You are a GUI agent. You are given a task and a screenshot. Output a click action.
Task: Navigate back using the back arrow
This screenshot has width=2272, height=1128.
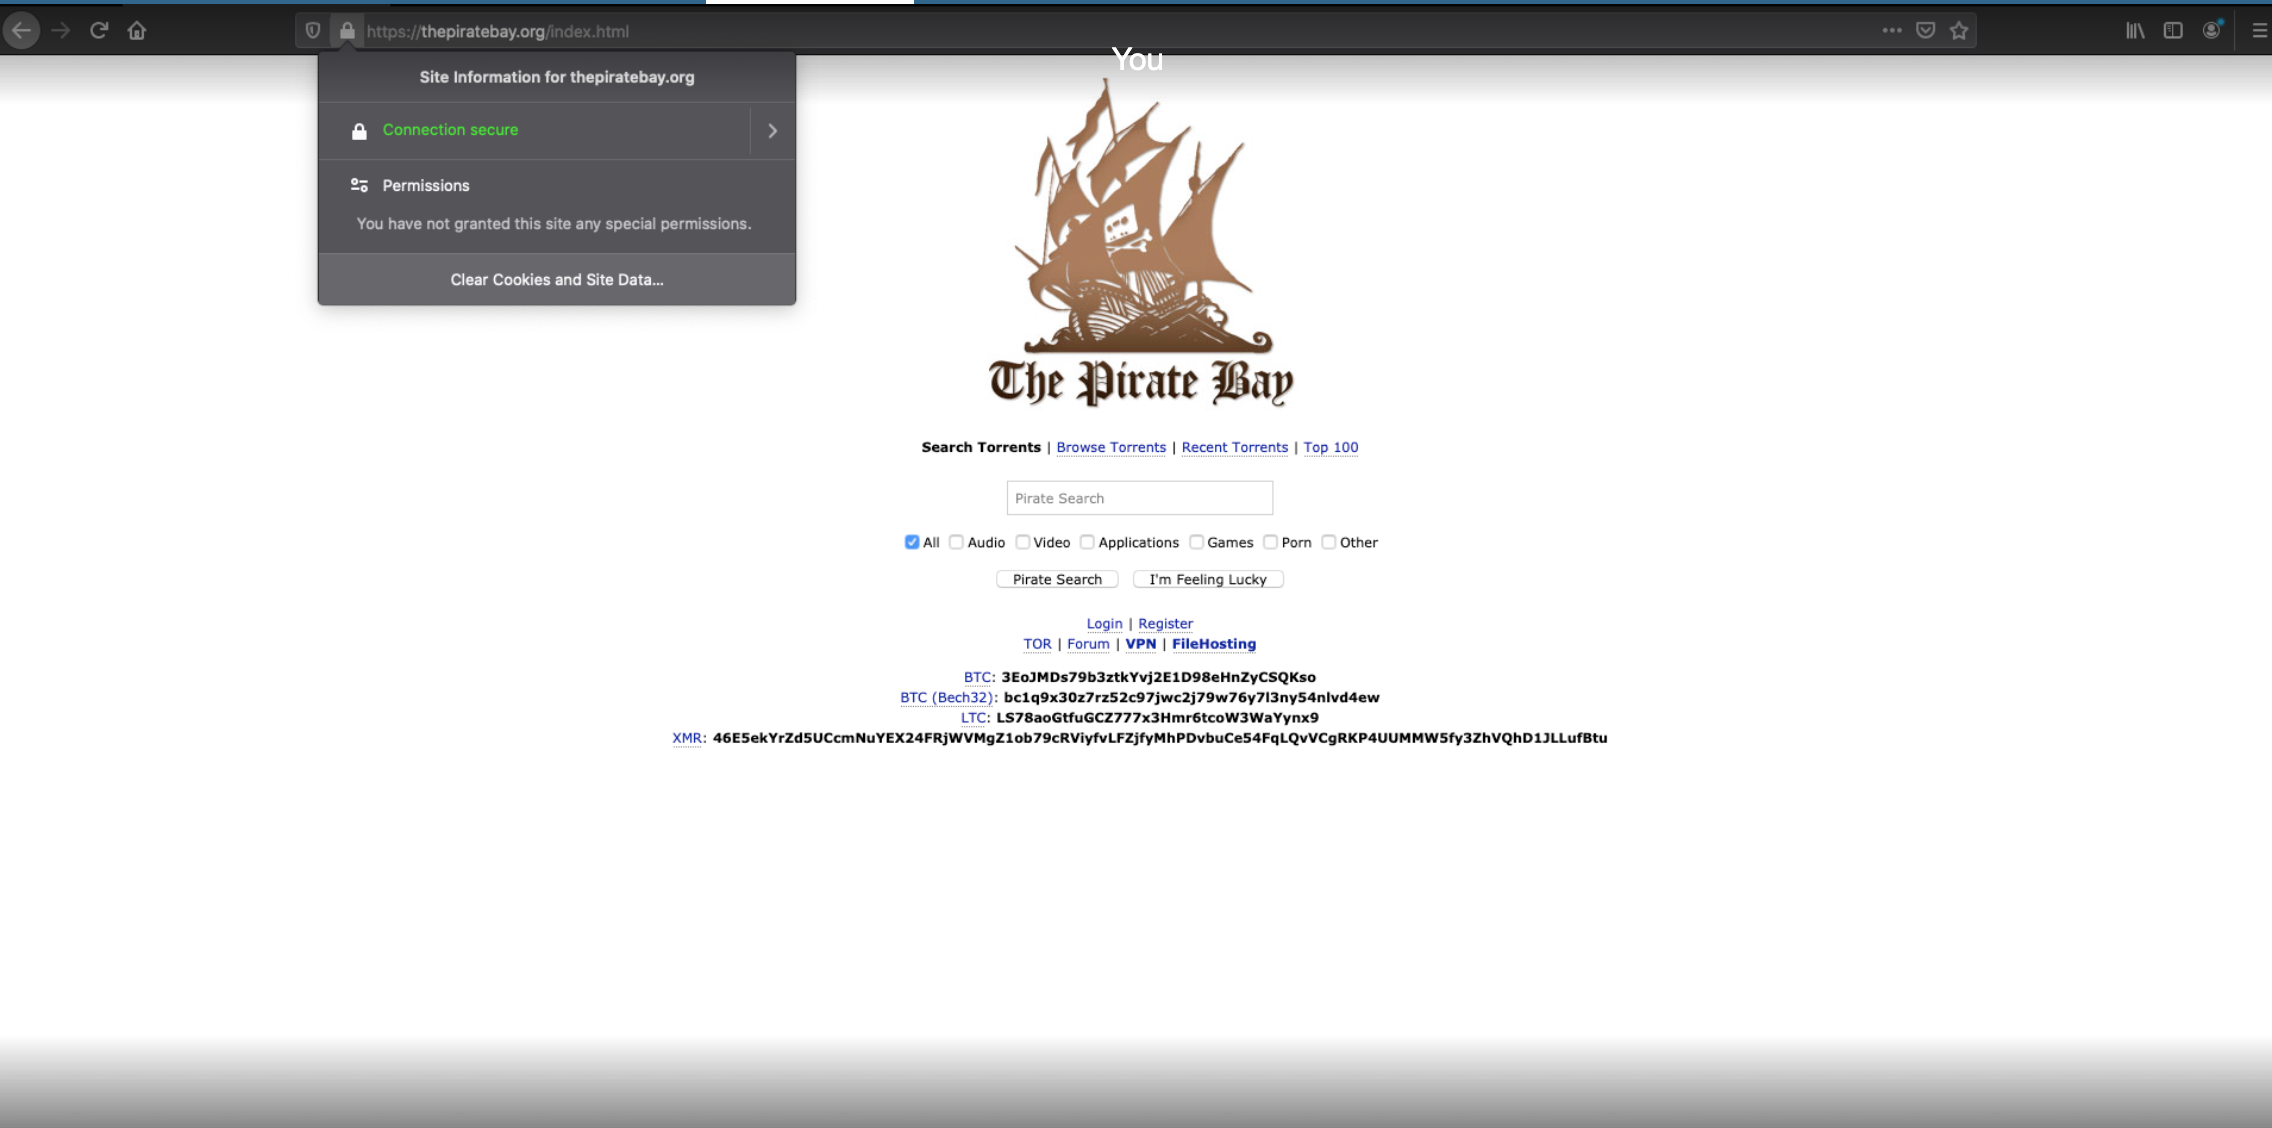pos(21,30)
